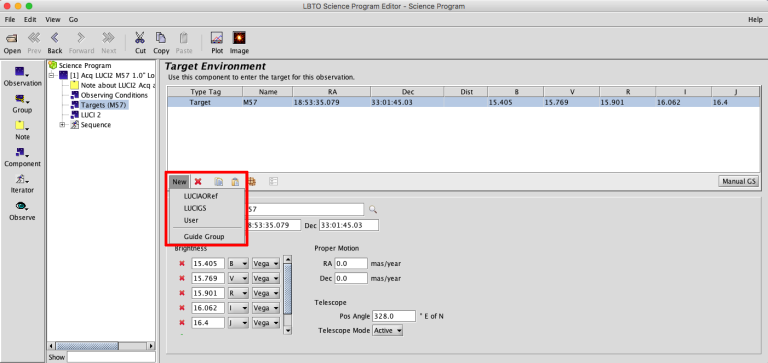Click the Pos Angle input field
Viewport: 768px width, 363px height.
(x=394, y=316)
